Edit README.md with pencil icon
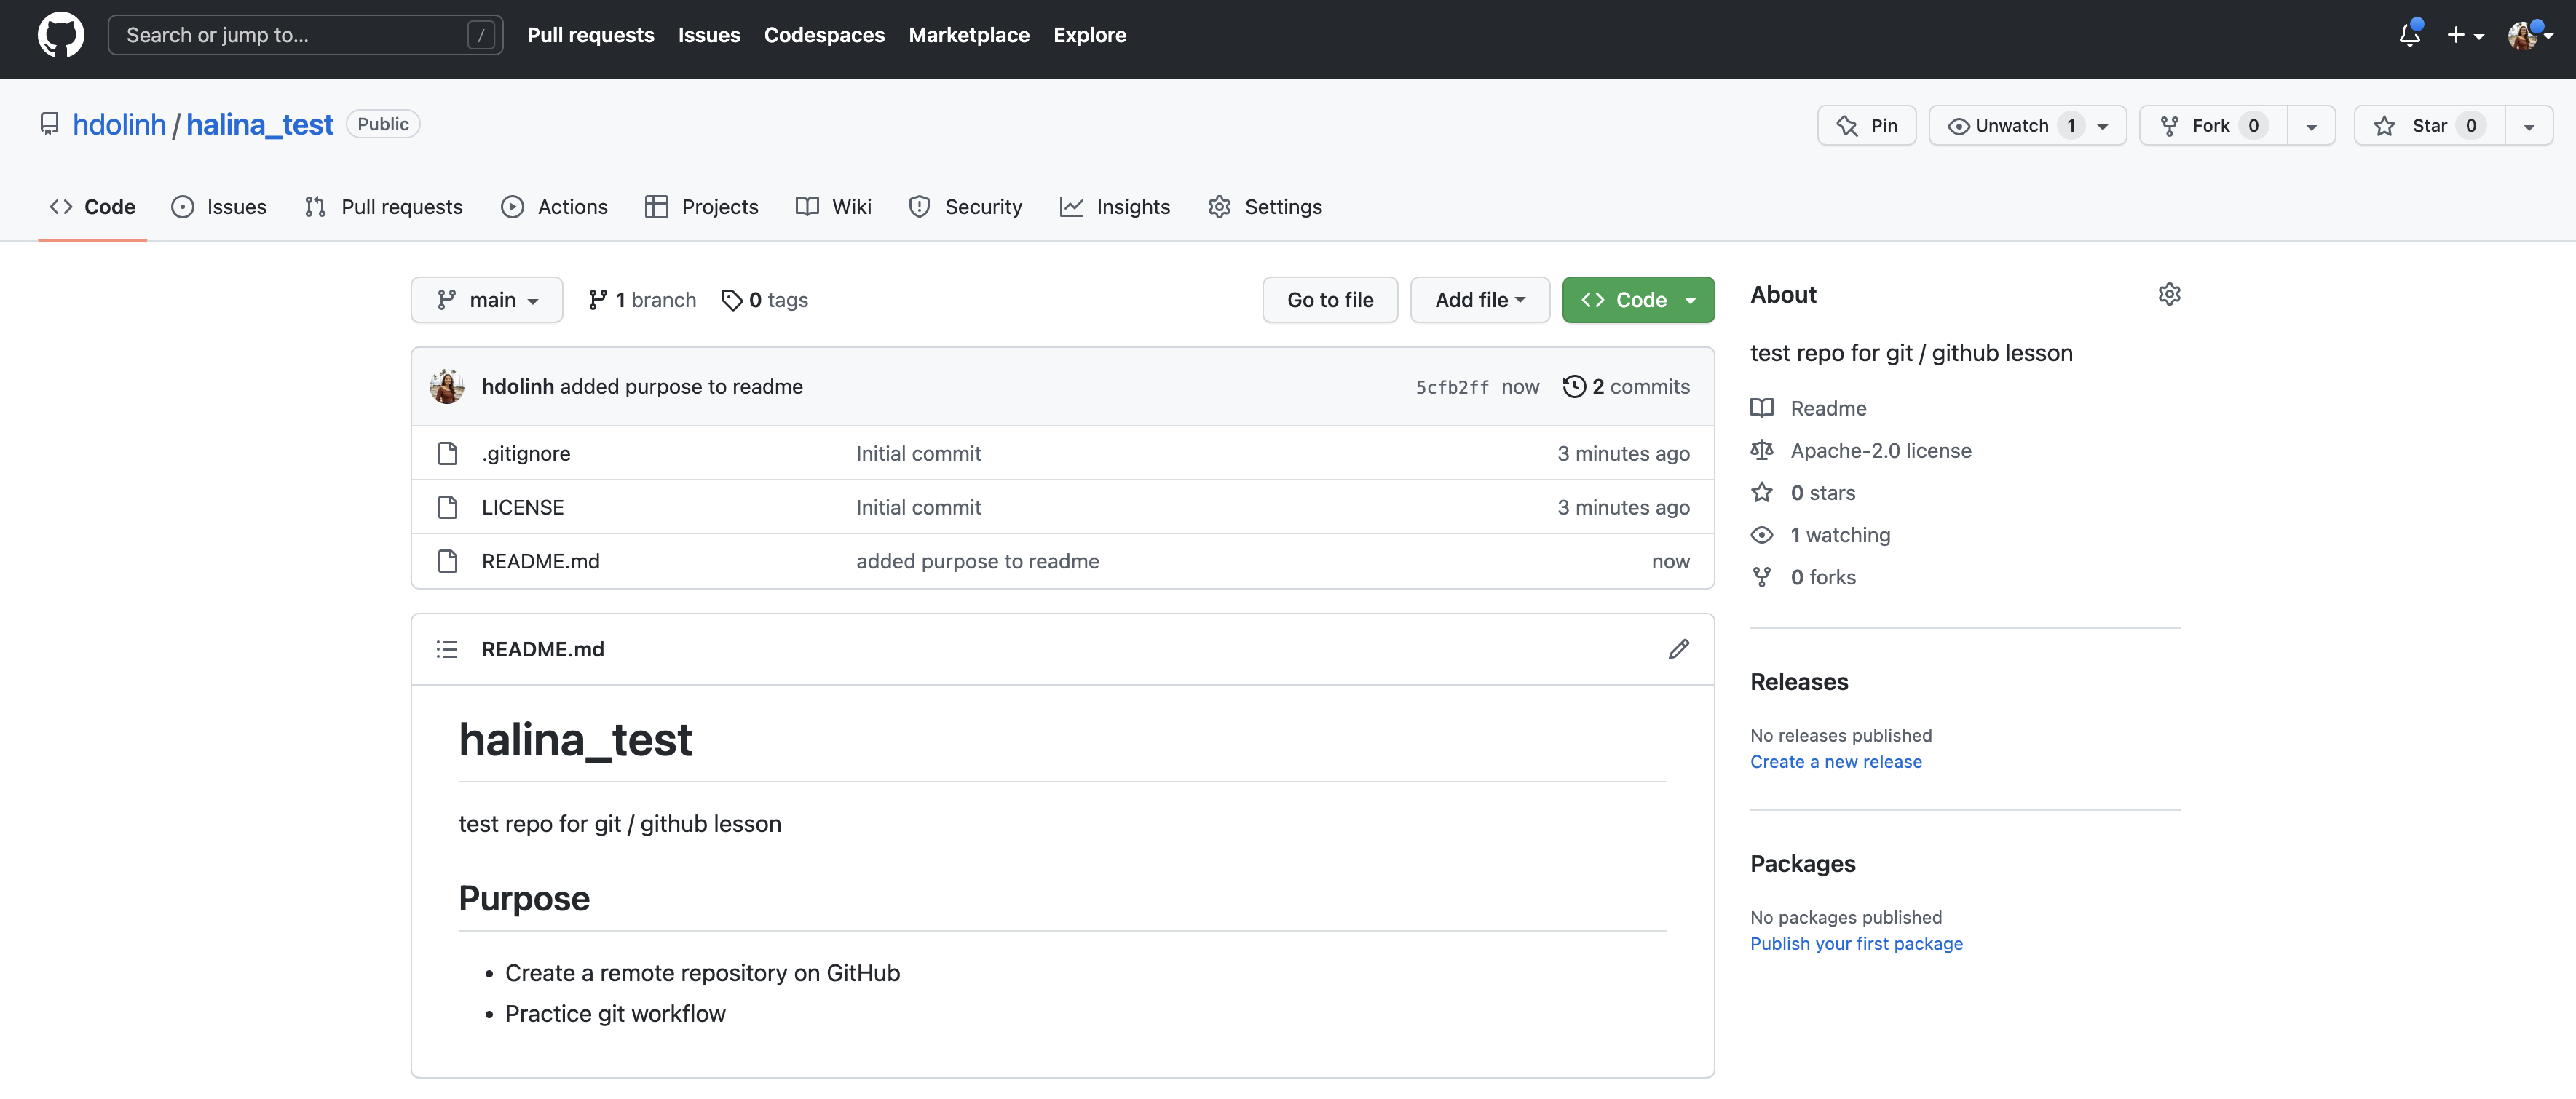Viewport: 2576px width, 1099px height. point(1678,649)
